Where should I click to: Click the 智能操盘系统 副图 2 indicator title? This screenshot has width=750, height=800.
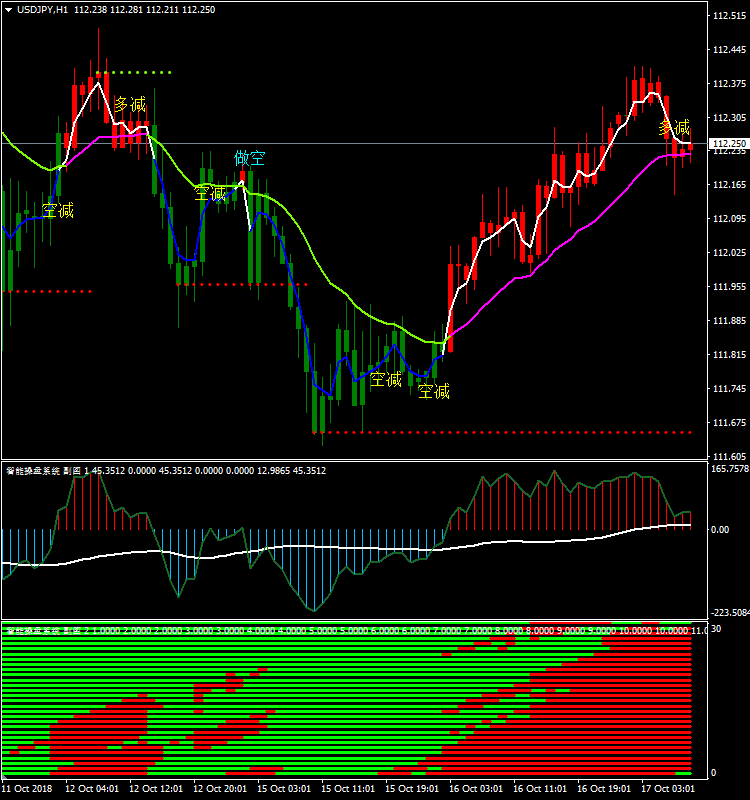[47, 631]
